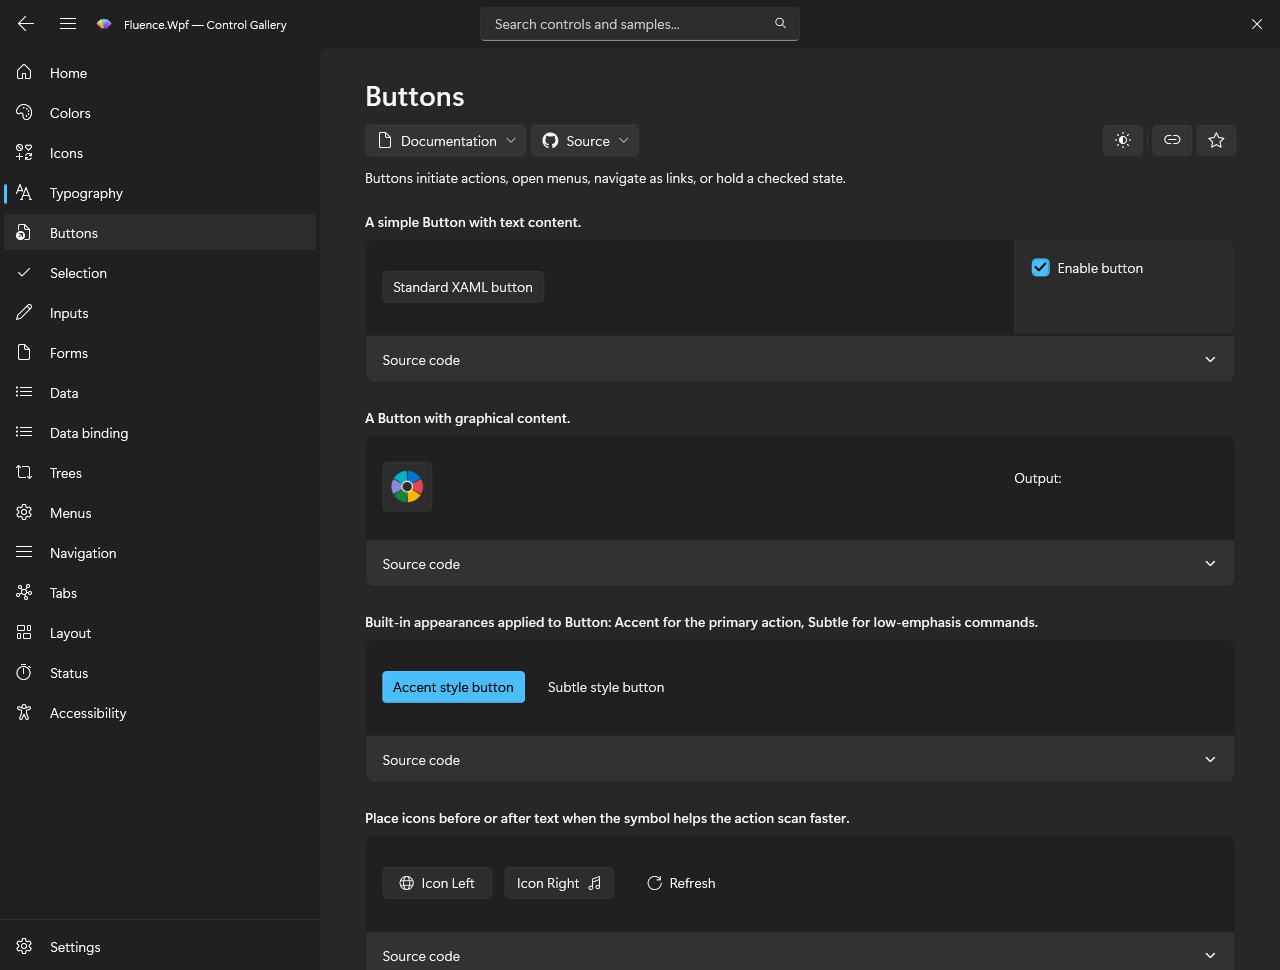Click the Refresh button
The height and width of the screenshot is (970, 1280).
681,883
